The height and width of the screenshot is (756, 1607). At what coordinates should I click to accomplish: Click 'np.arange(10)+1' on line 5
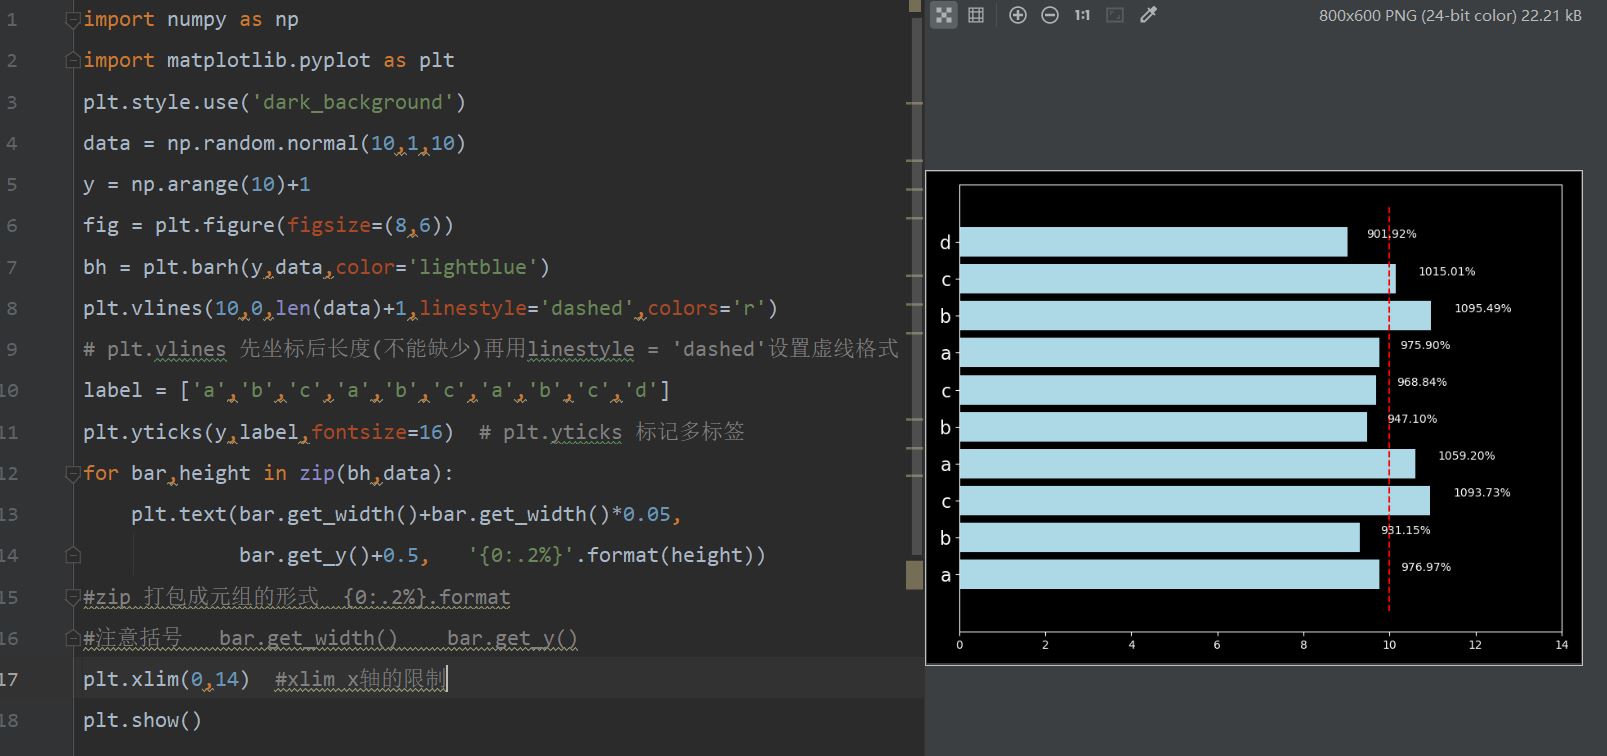coord(220,184)
